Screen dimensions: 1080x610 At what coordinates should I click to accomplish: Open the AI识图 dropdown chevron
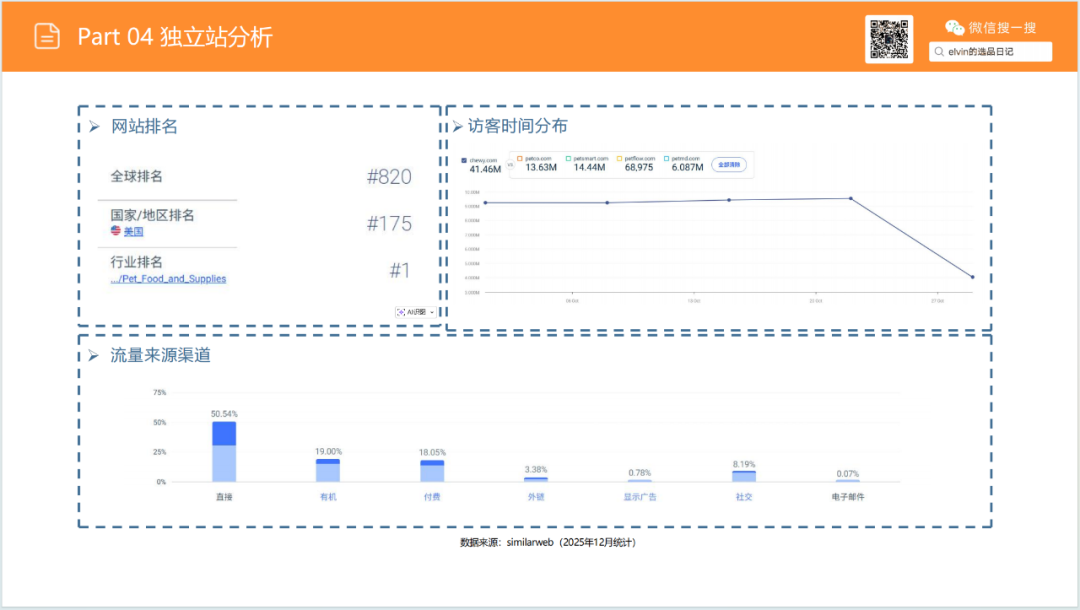(432, 312)
